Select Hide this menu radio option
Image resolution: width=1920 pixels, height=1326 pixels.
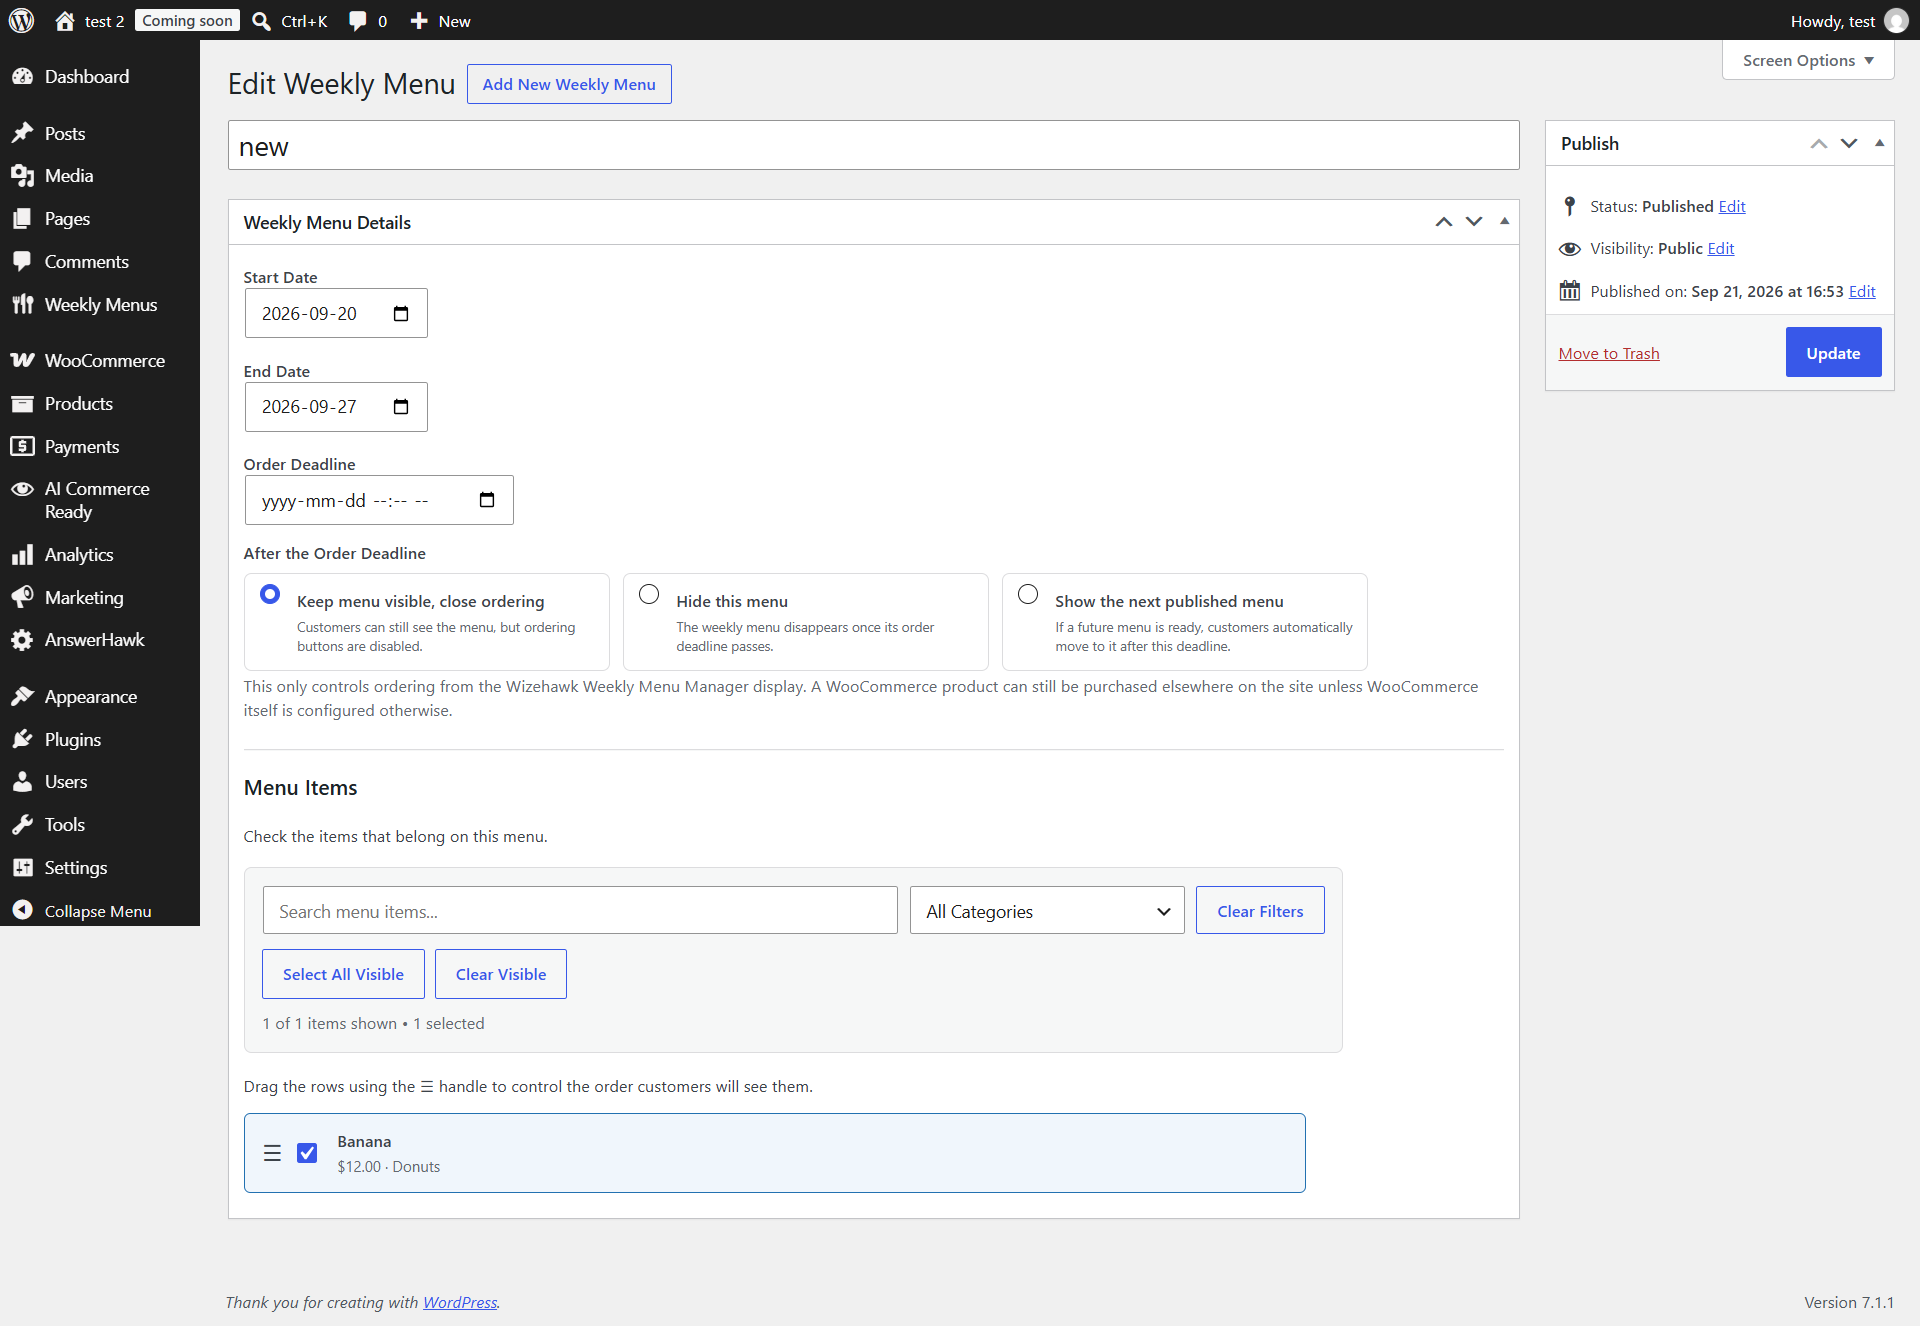(x=649, y=594)
